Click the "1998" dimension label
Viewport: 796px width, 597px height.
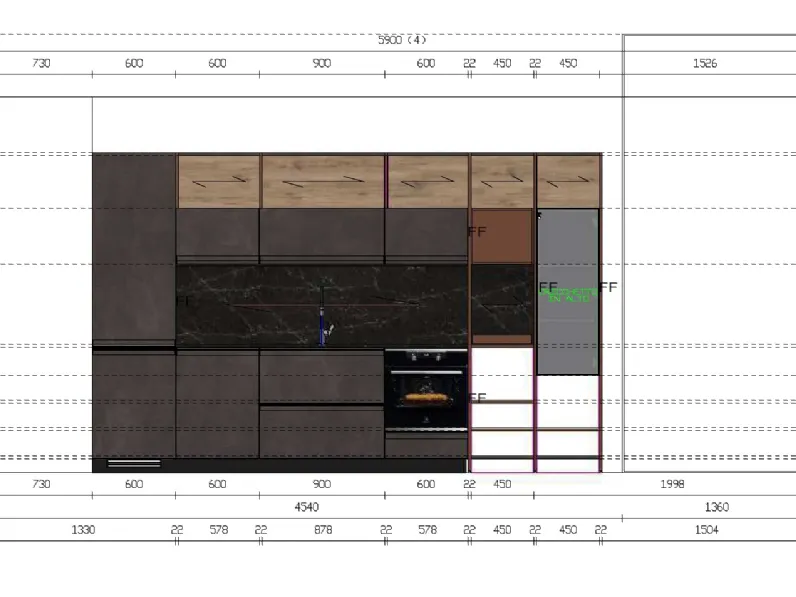(x=672, y=484)
